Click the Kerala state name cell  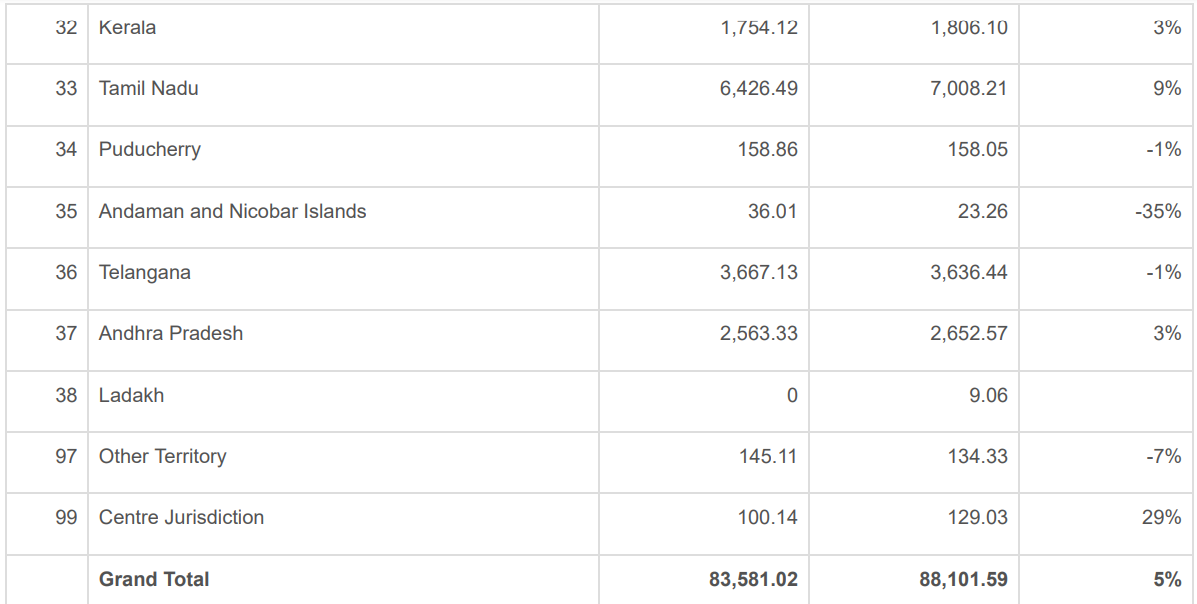tap(128, 28)
